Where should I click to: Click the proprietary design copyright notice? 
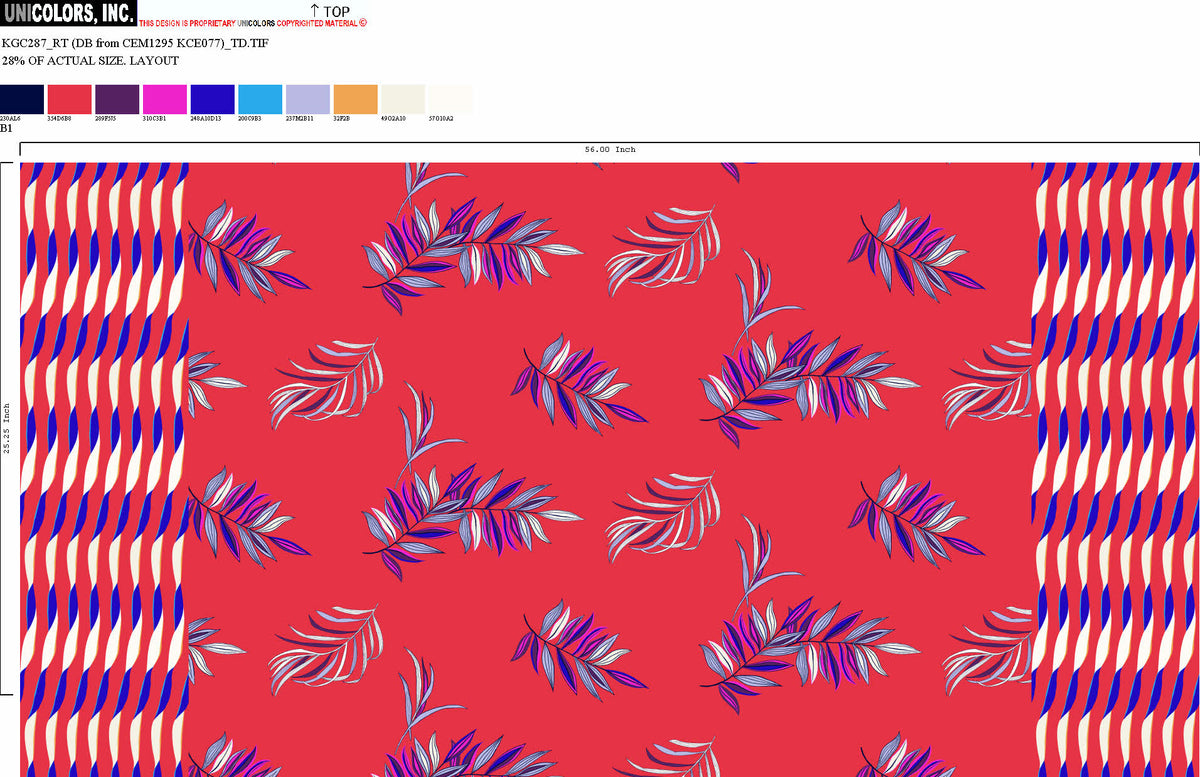253,23
